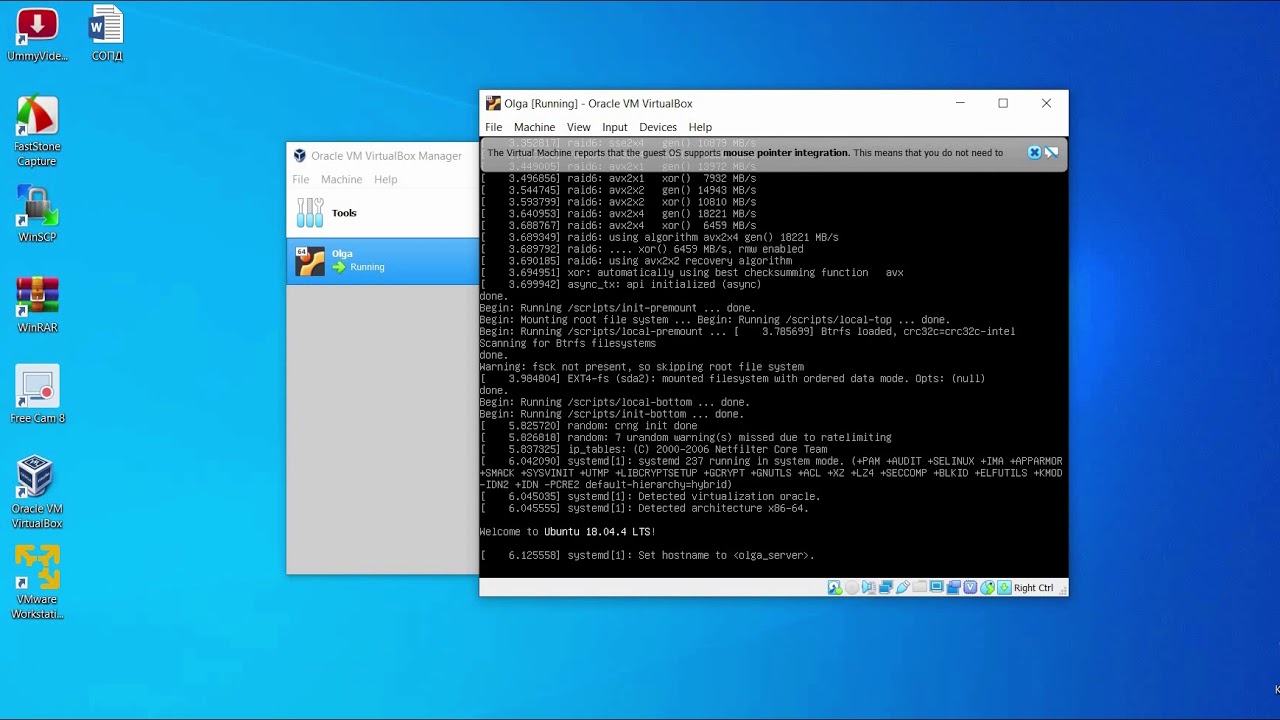The height and width of the screenshot is (720, 1280).
Task: Open UmmyVideo desktop shortcut
Action: tap(37, 35)
